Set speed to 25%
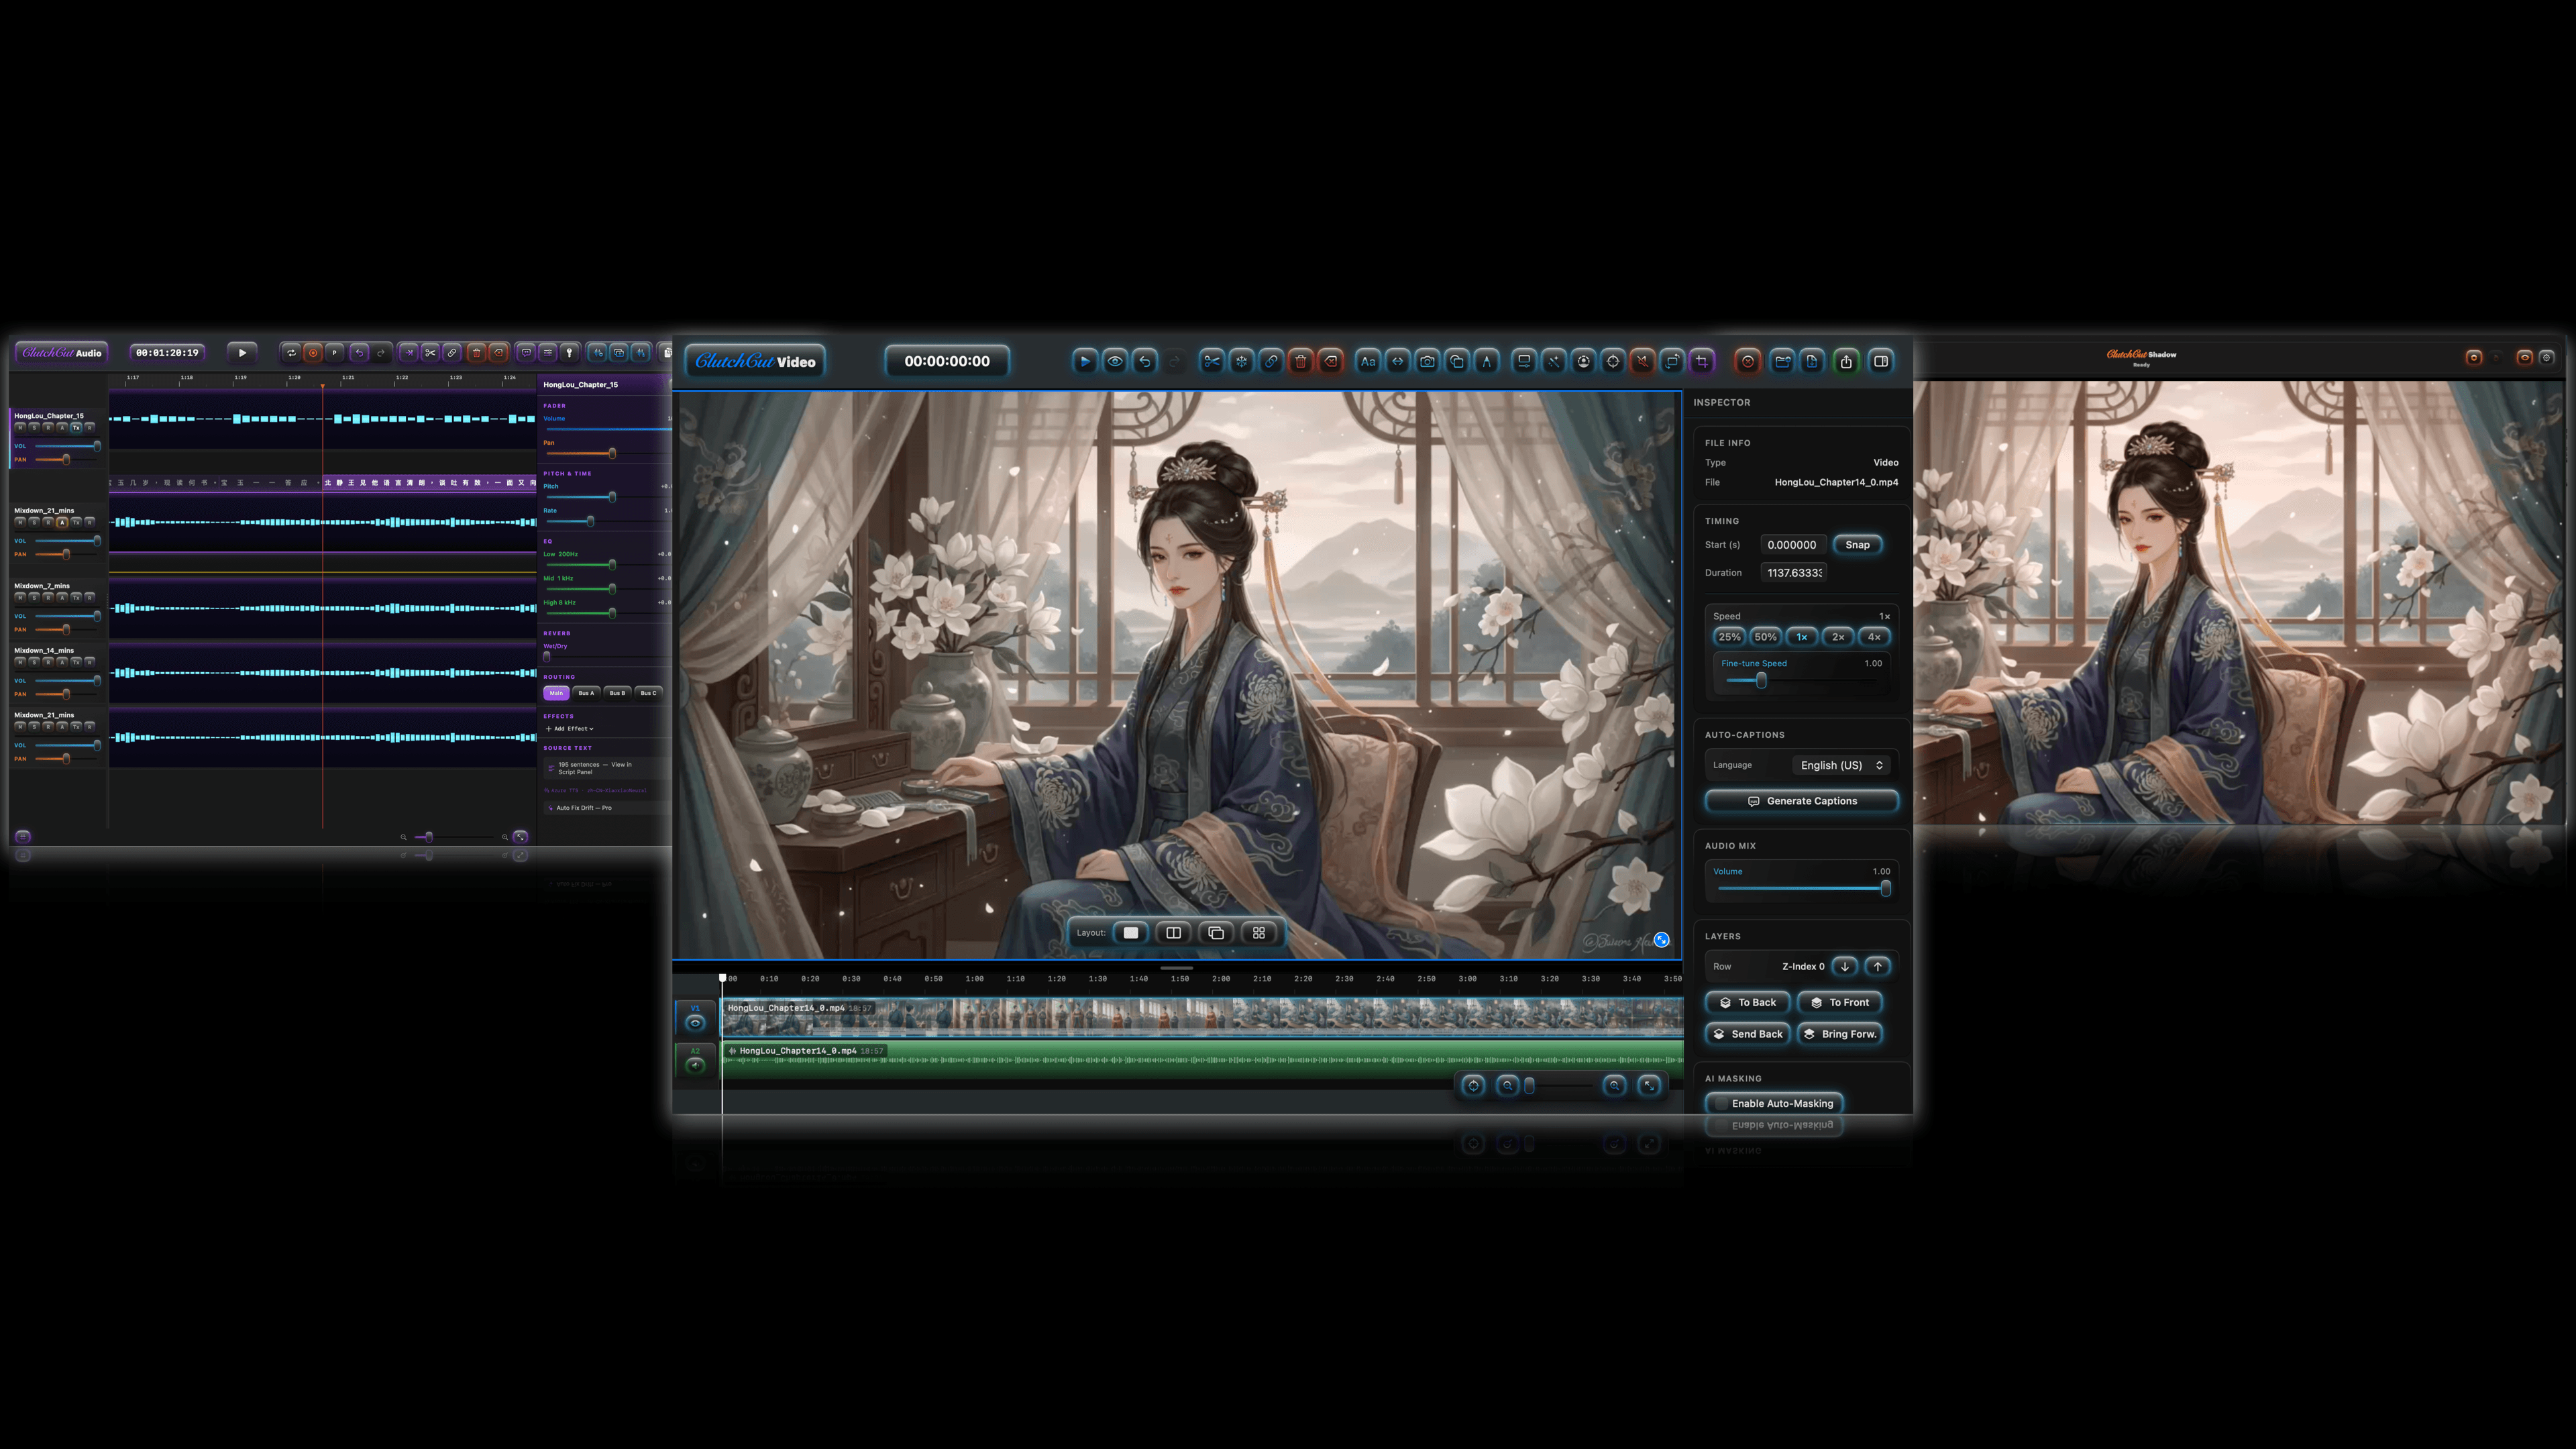 click(x=1729, y=637)
